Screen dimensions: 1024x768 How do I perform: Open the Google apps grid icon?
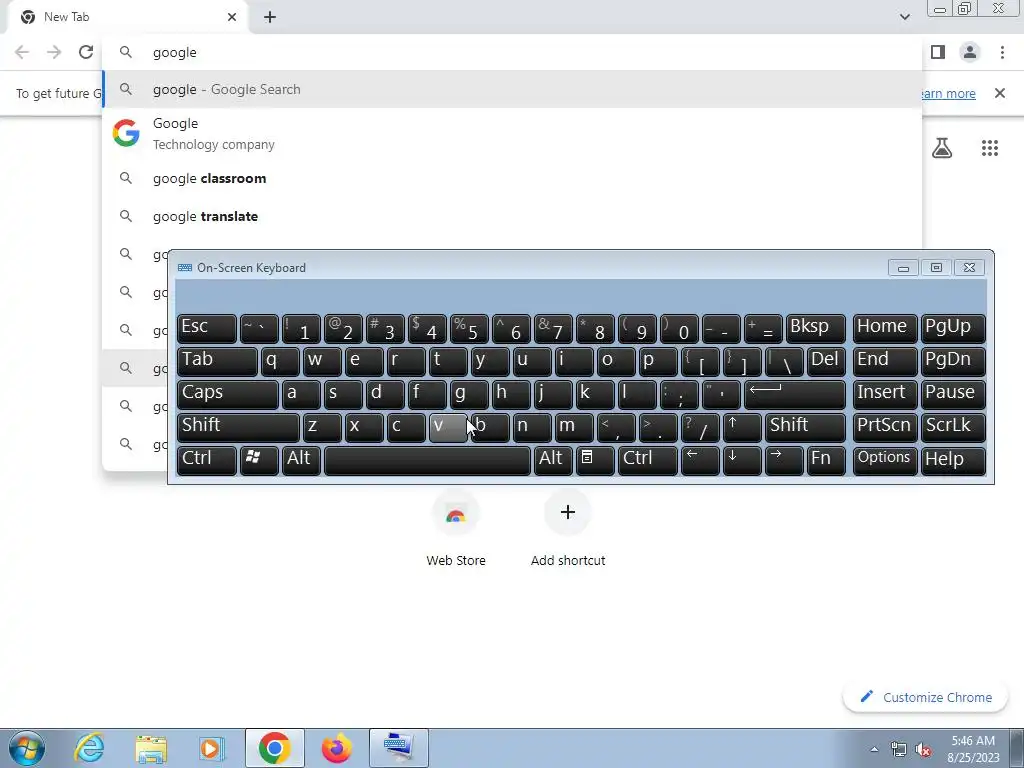coord(989,148)
